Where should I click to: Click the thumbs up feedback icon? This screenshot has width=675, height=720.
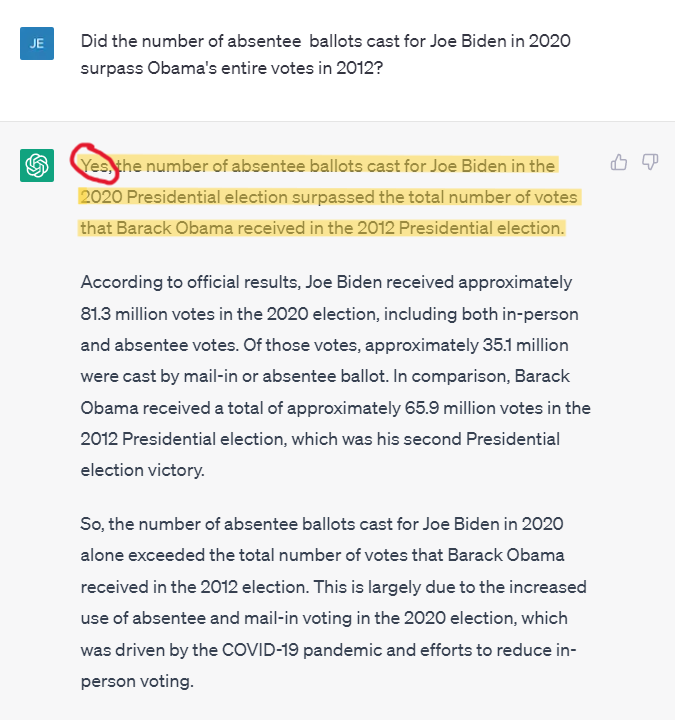pyautogui.click(x=619, y=162)
